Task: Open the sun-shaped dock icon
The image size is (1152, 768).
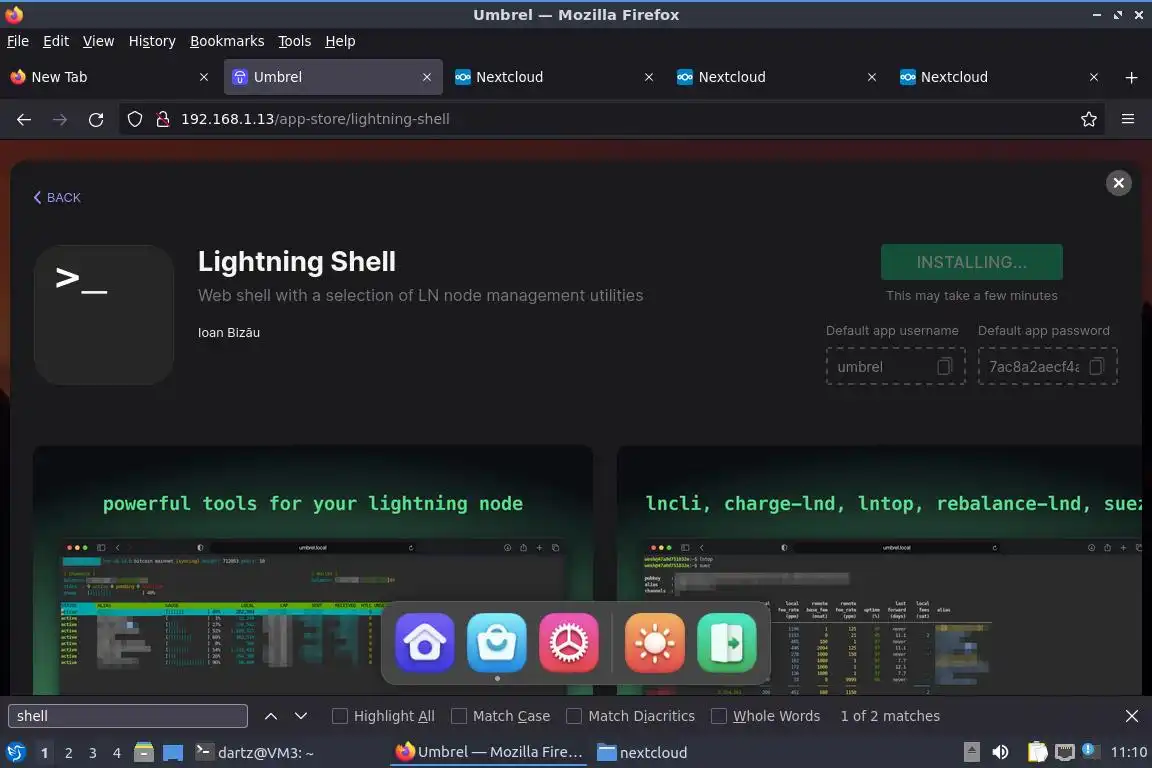Action: 655,643
